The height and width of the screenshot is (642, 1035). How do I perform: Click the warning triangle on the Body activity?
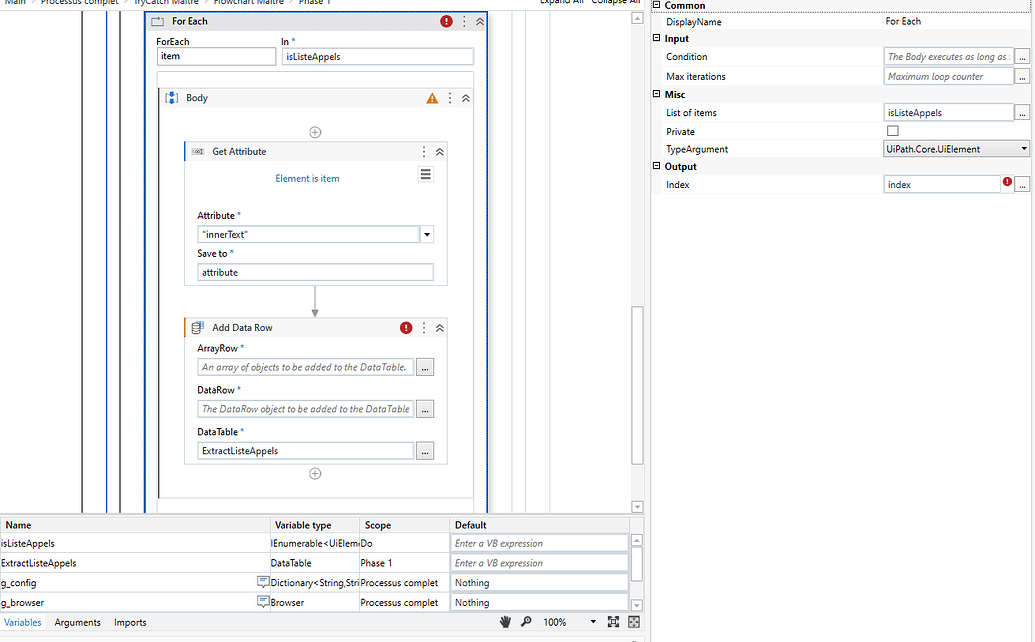(431, 97)
